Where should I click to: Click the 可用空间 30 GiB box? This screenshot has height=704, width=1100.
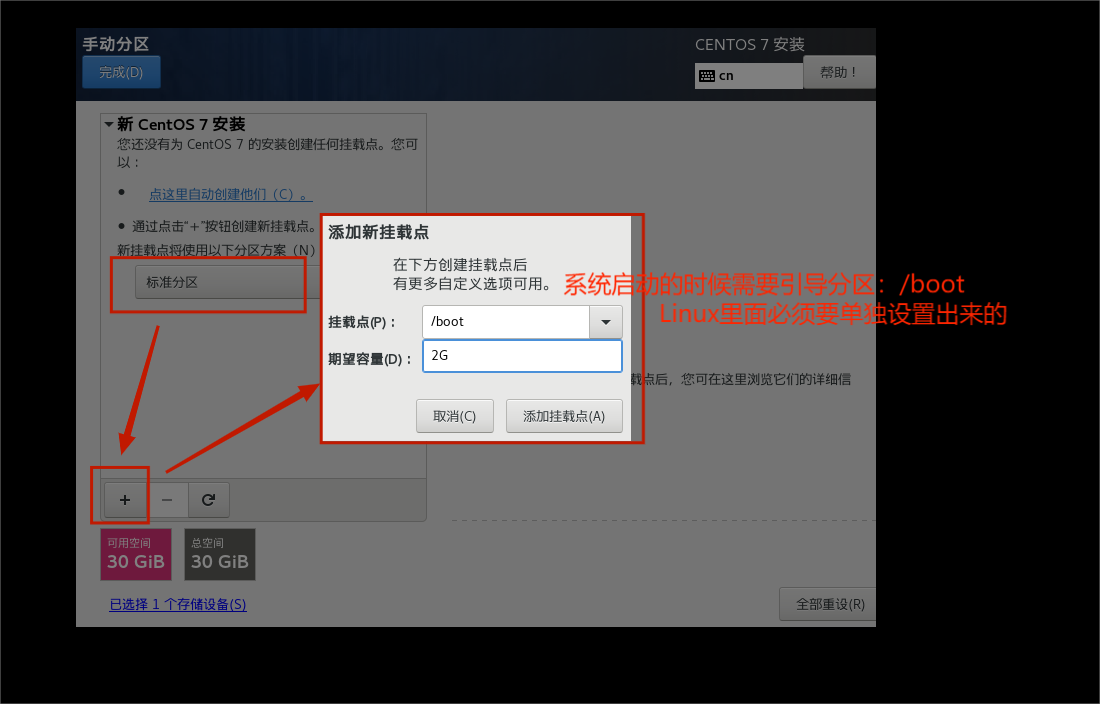(x=136, y=555)
